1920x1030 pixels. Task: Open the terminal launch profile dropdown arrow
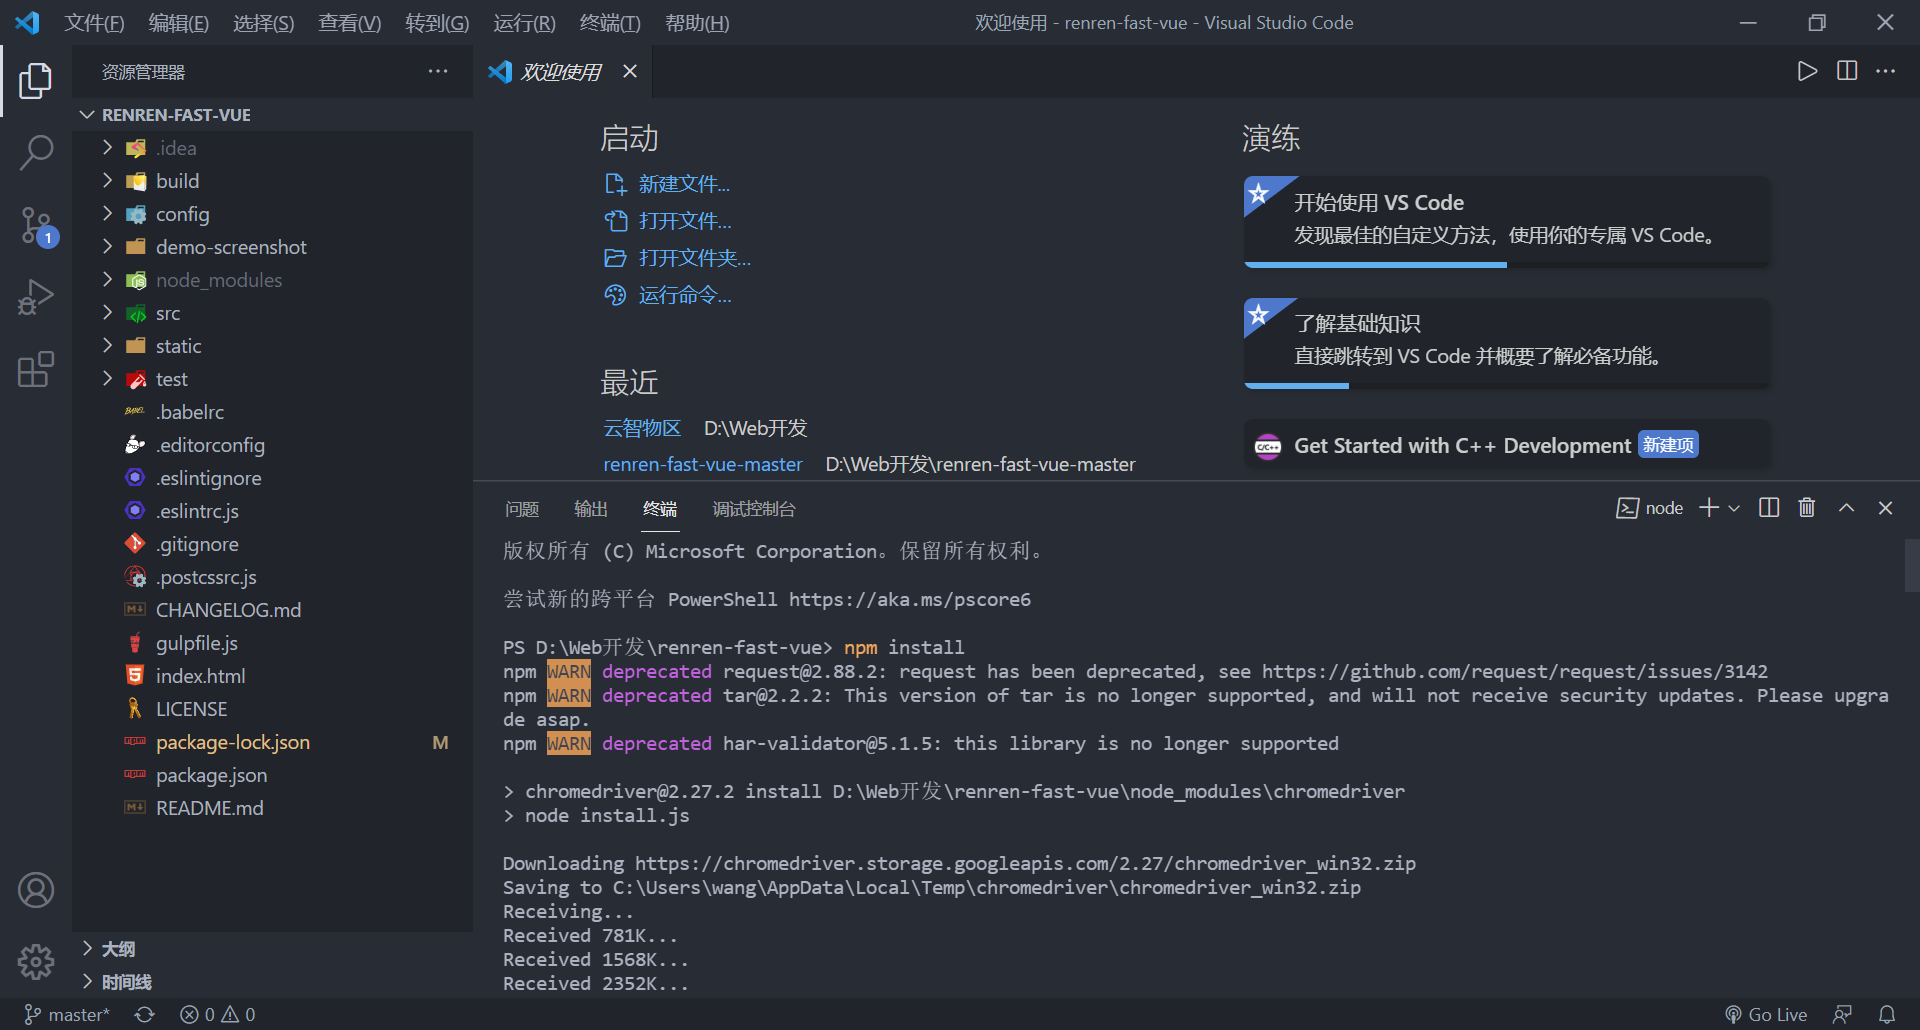click(1734, 508)
